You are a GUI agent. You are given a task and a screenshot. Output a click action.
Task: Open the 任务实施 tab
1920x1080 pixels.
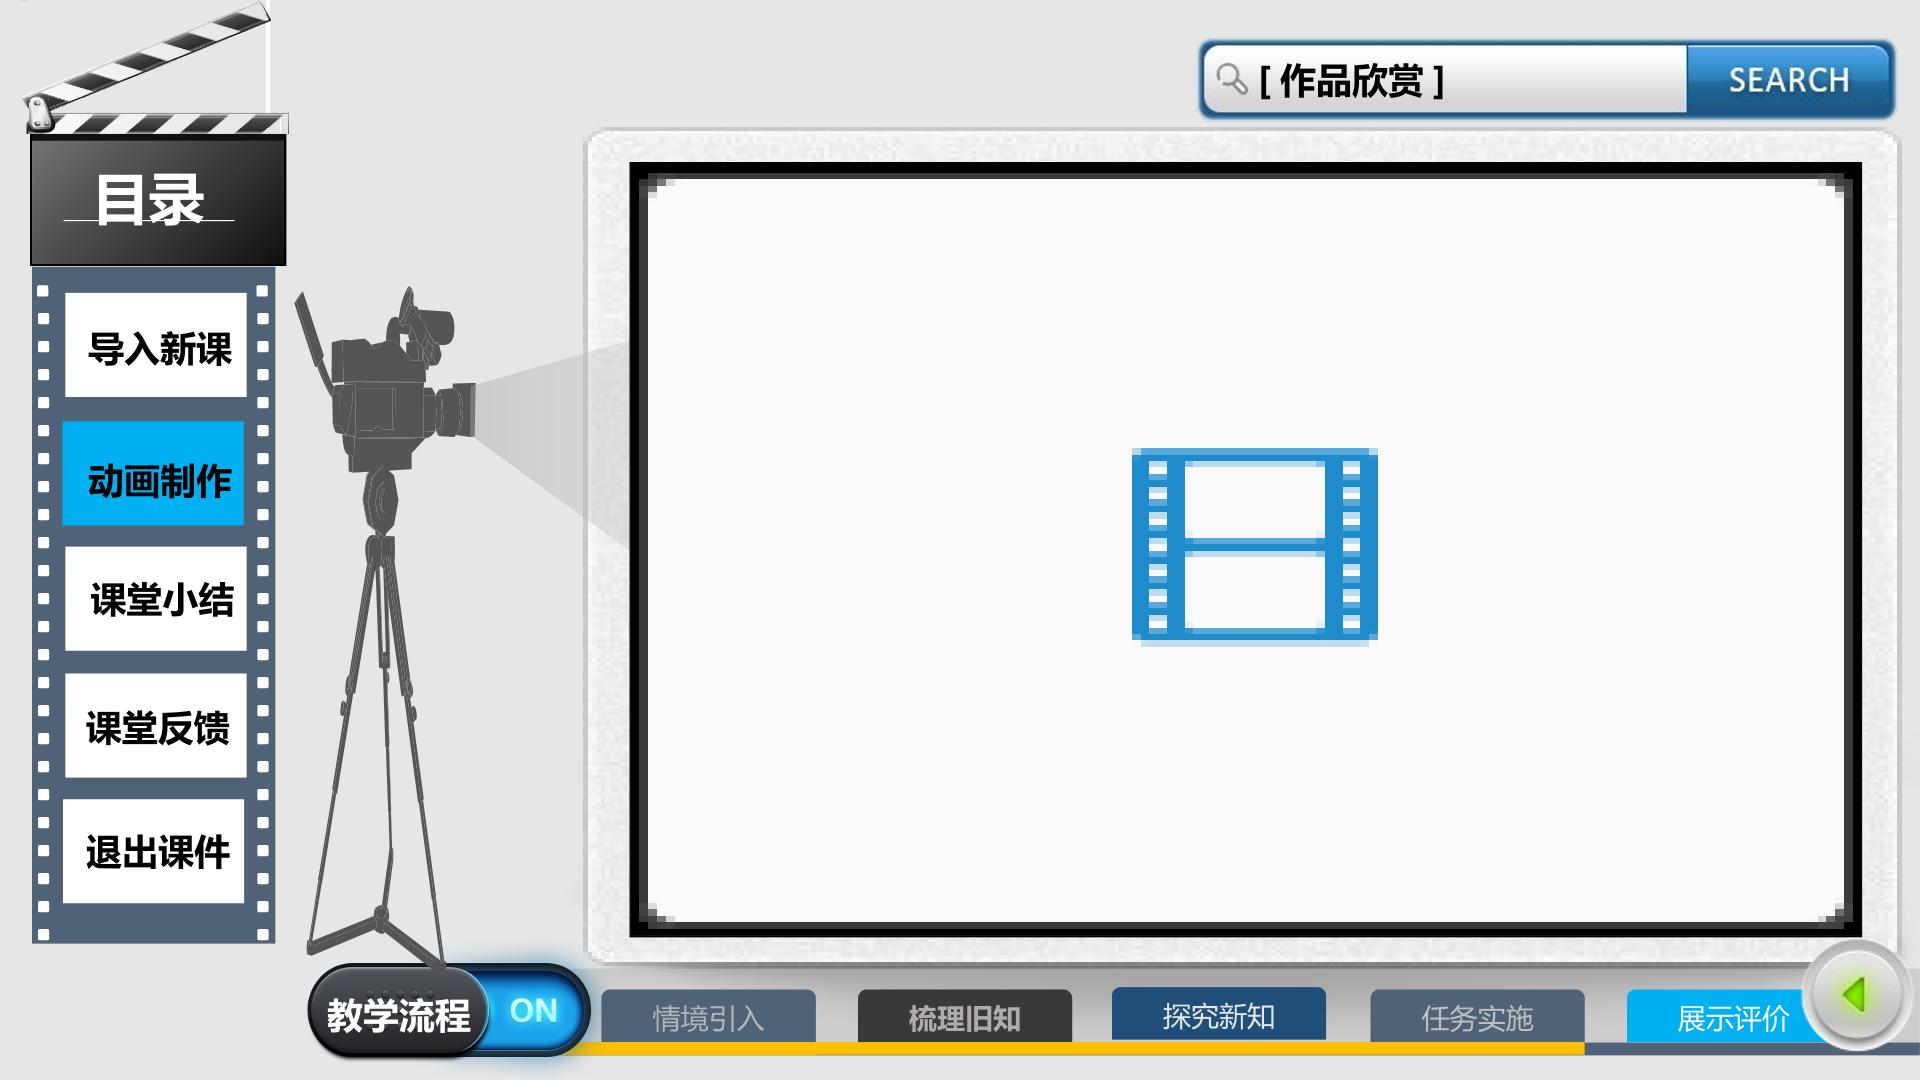(x=1477, y=1017)
